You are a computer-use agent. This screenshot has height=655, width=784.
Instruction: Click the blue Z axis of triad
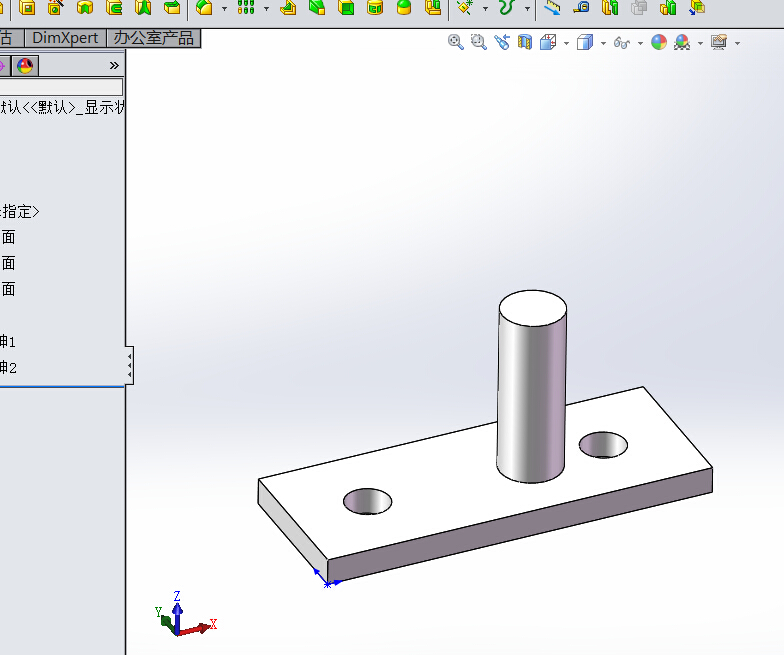(x=177, y=611)
